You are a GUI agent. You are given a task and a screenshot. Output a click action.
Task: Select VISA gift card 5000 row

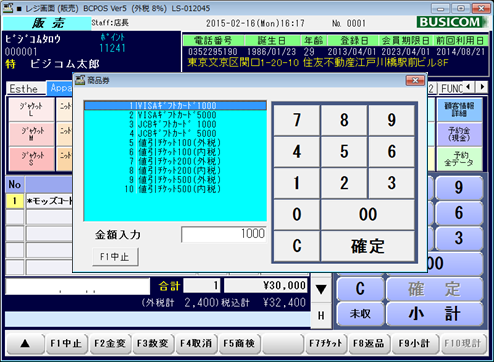[175, 115]
